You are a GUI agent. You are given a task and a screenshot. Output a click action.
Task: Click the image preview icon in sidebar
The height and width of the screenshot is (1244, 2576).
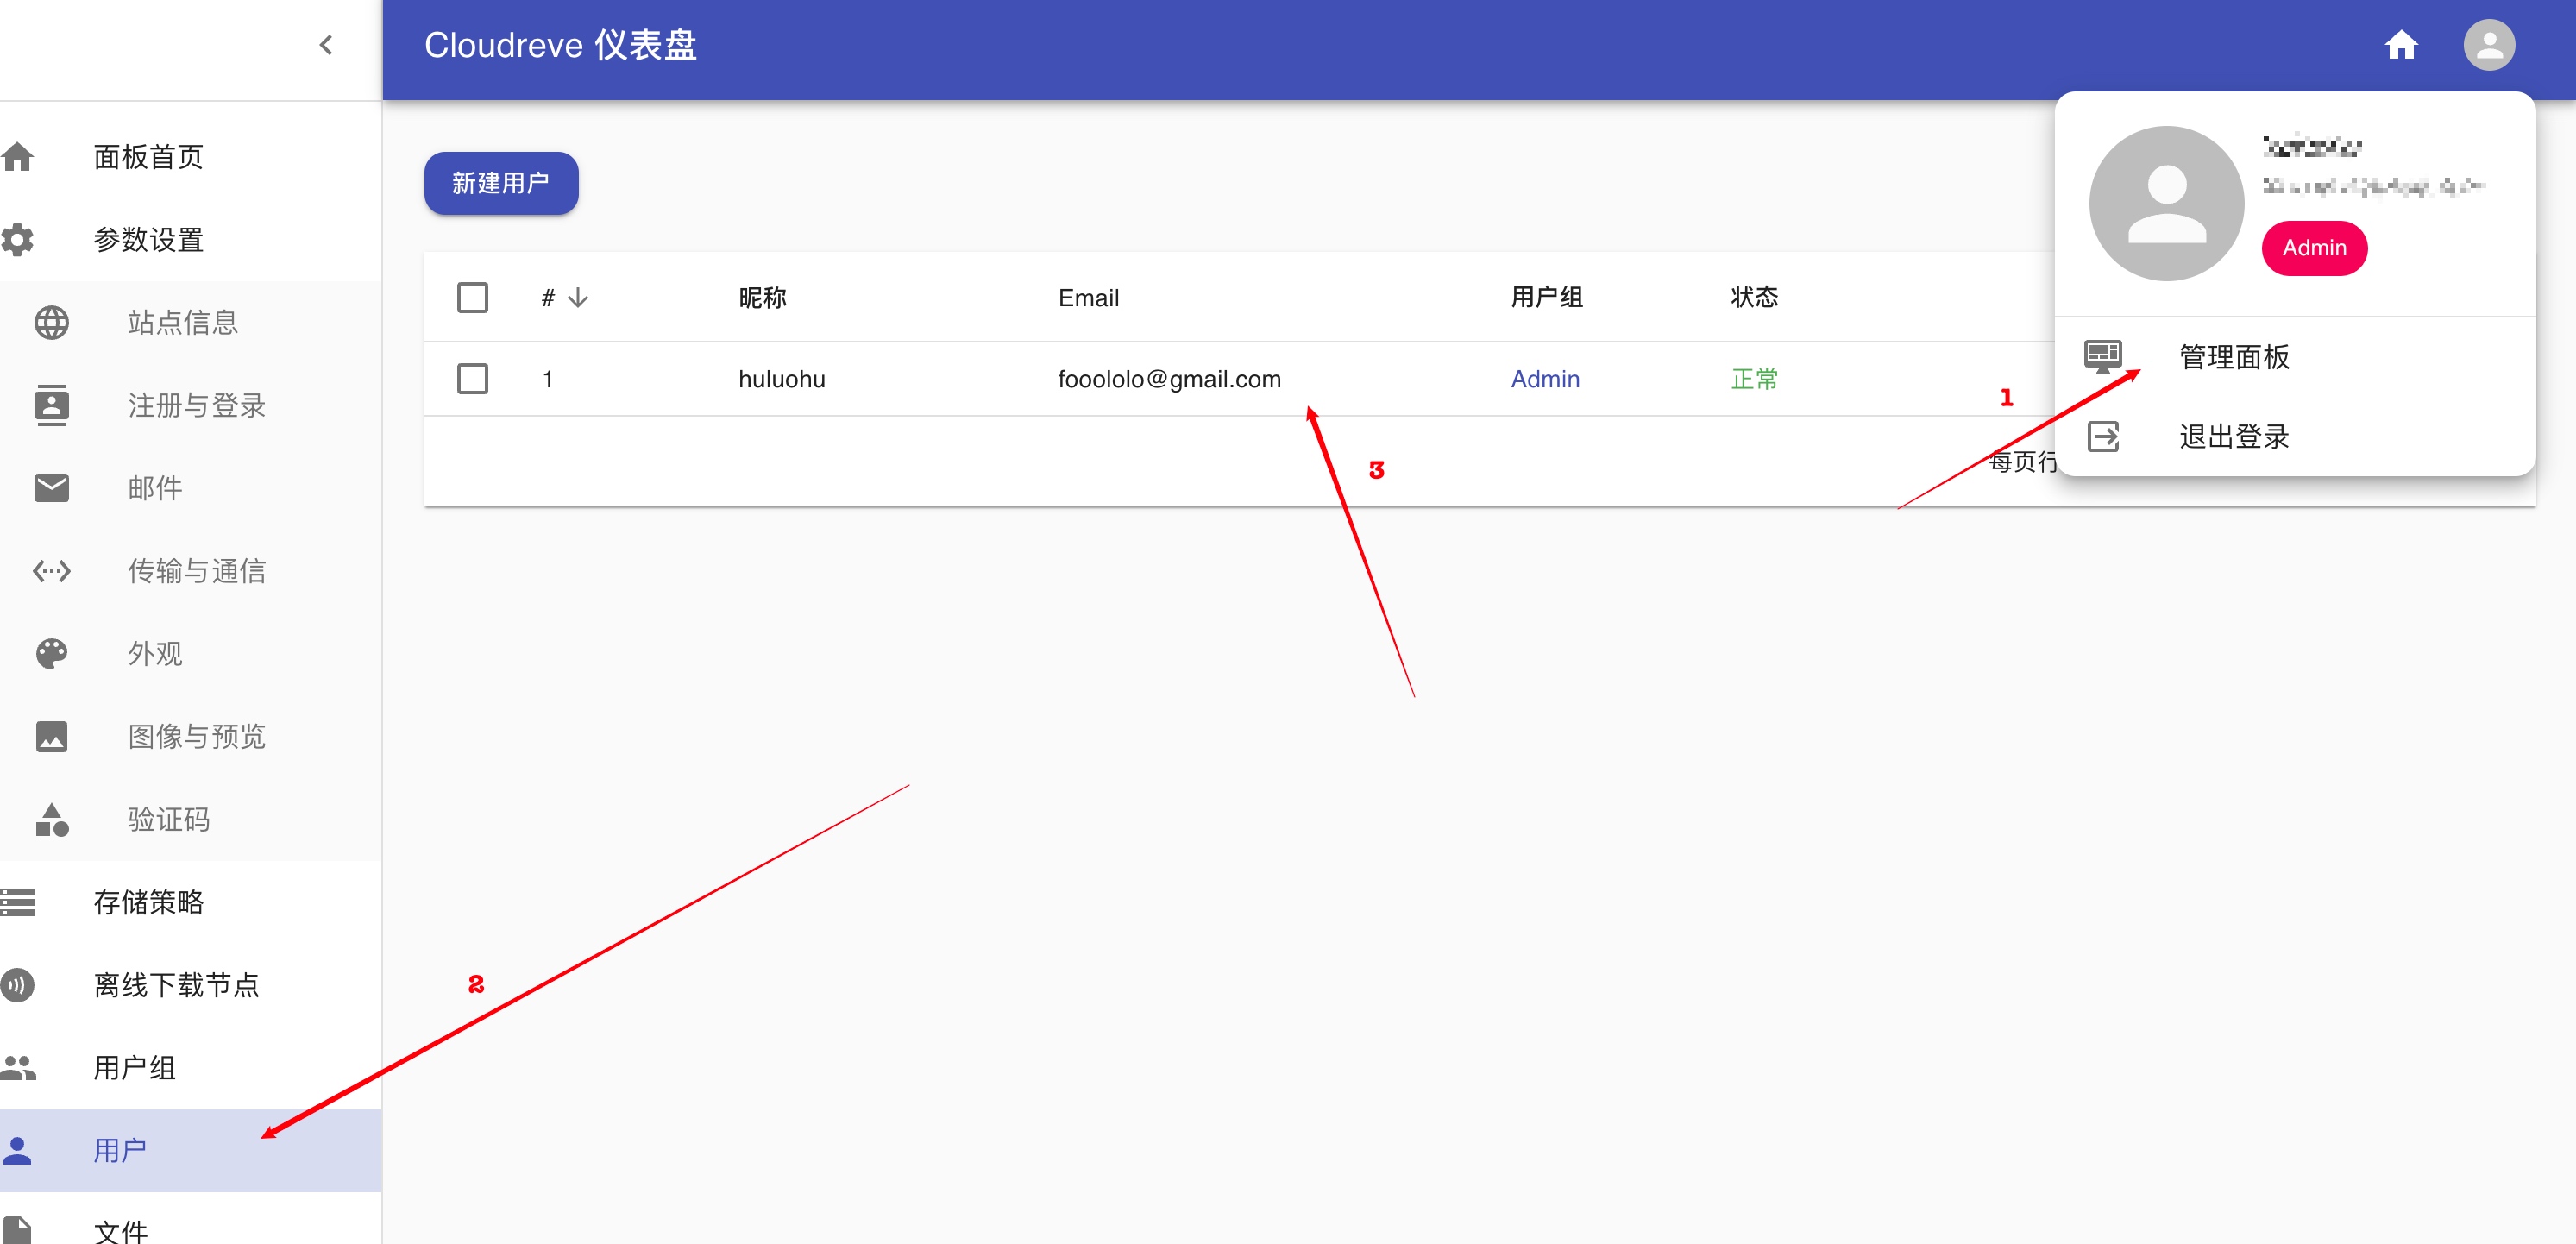click(x=51, y=737)
